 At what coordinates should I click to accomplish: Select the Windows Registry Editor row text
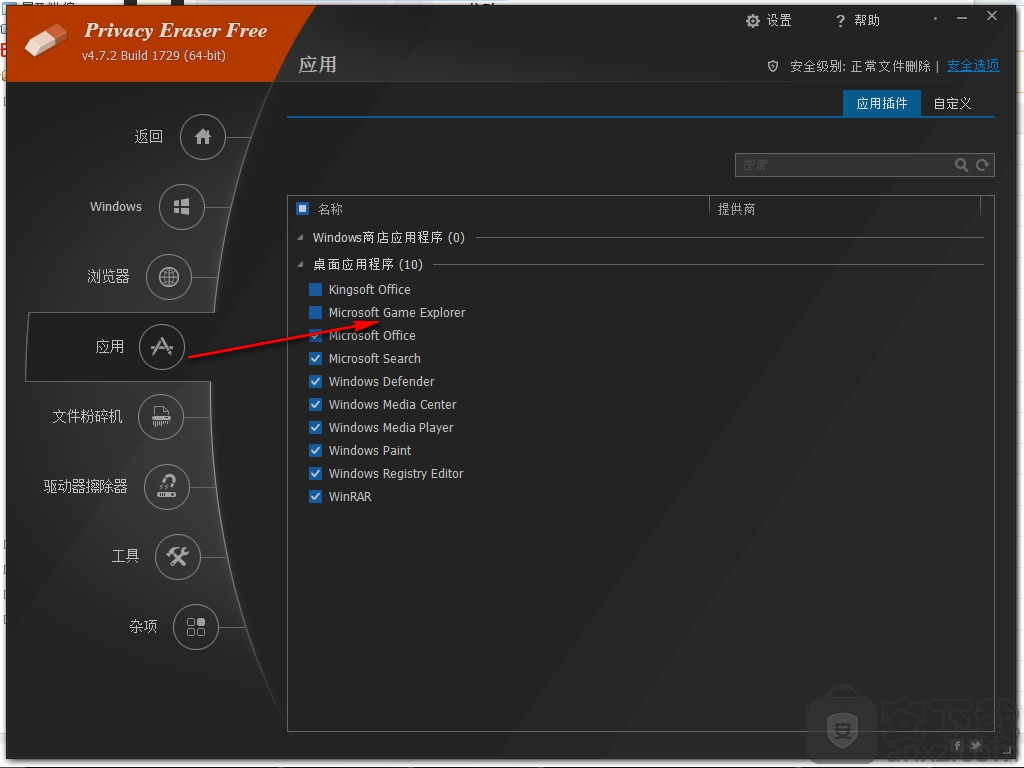click(396, 473)
